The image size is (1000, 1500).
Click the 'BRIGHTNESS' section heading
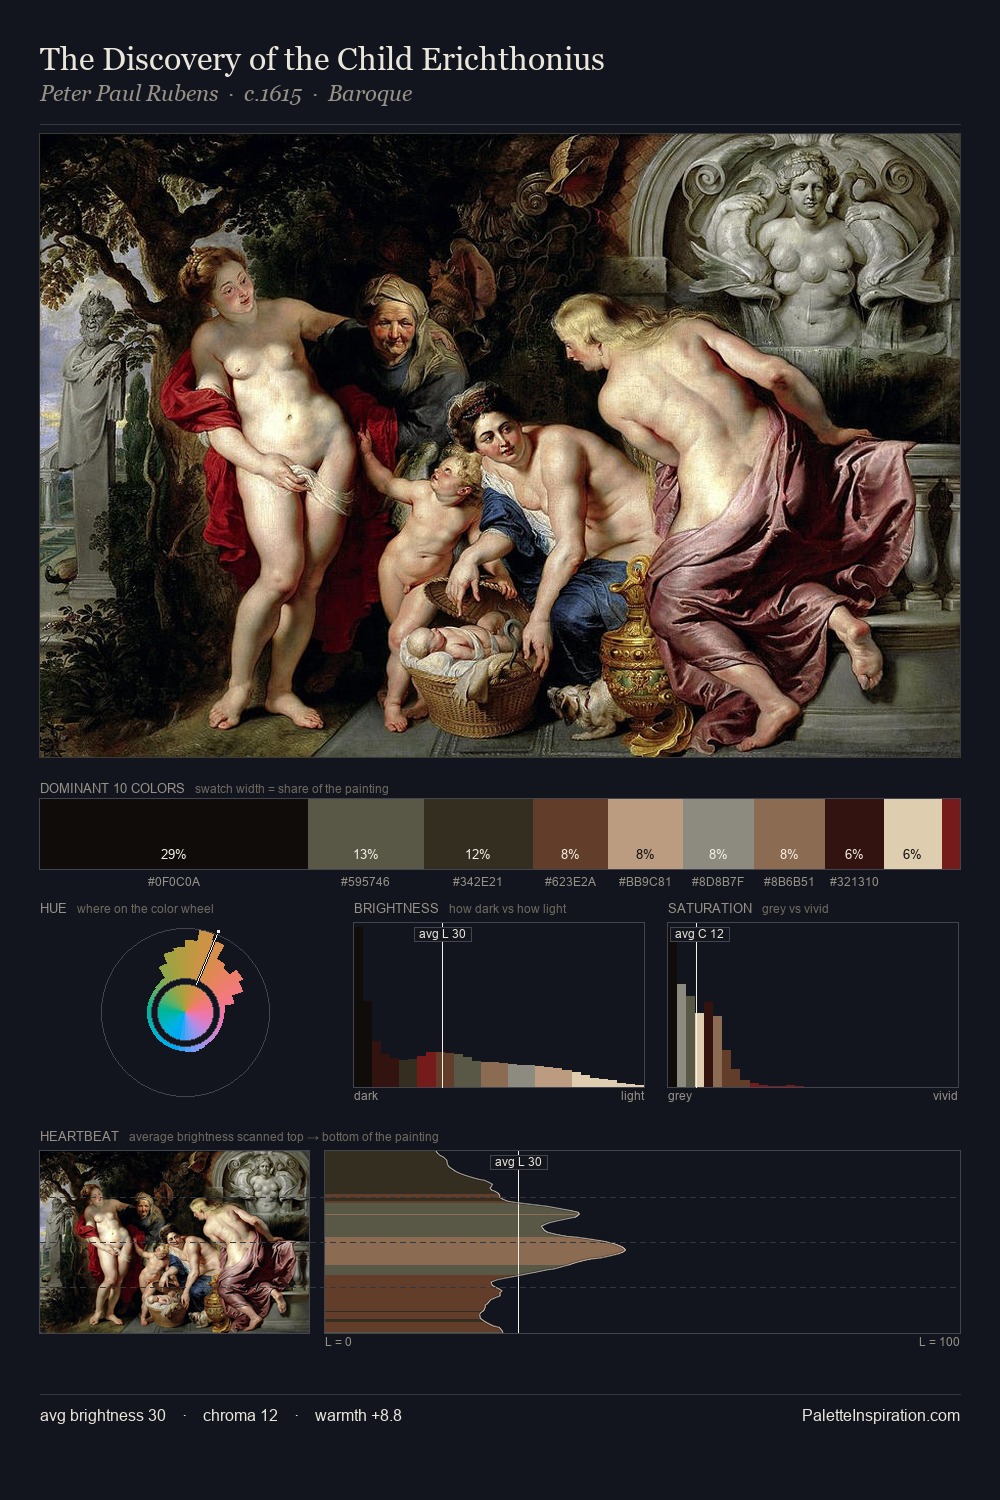pos(396,908)
